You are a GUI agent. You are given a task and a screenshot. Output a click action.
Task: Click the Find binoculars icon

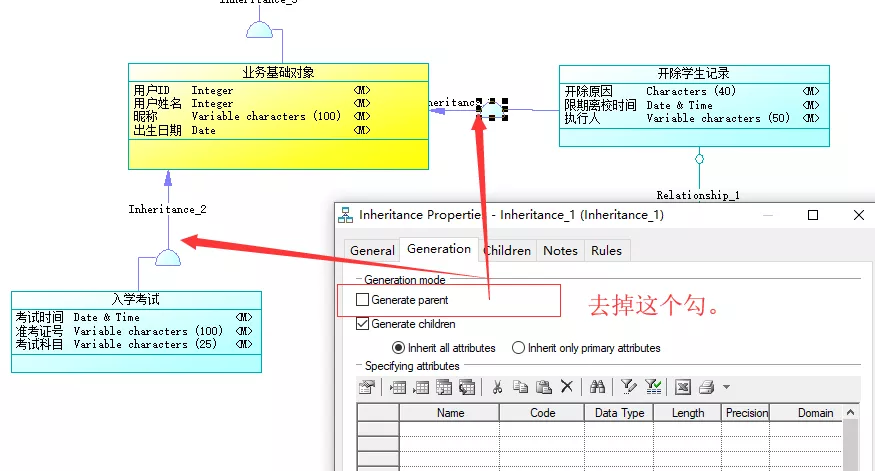click(x=597, y=387)
